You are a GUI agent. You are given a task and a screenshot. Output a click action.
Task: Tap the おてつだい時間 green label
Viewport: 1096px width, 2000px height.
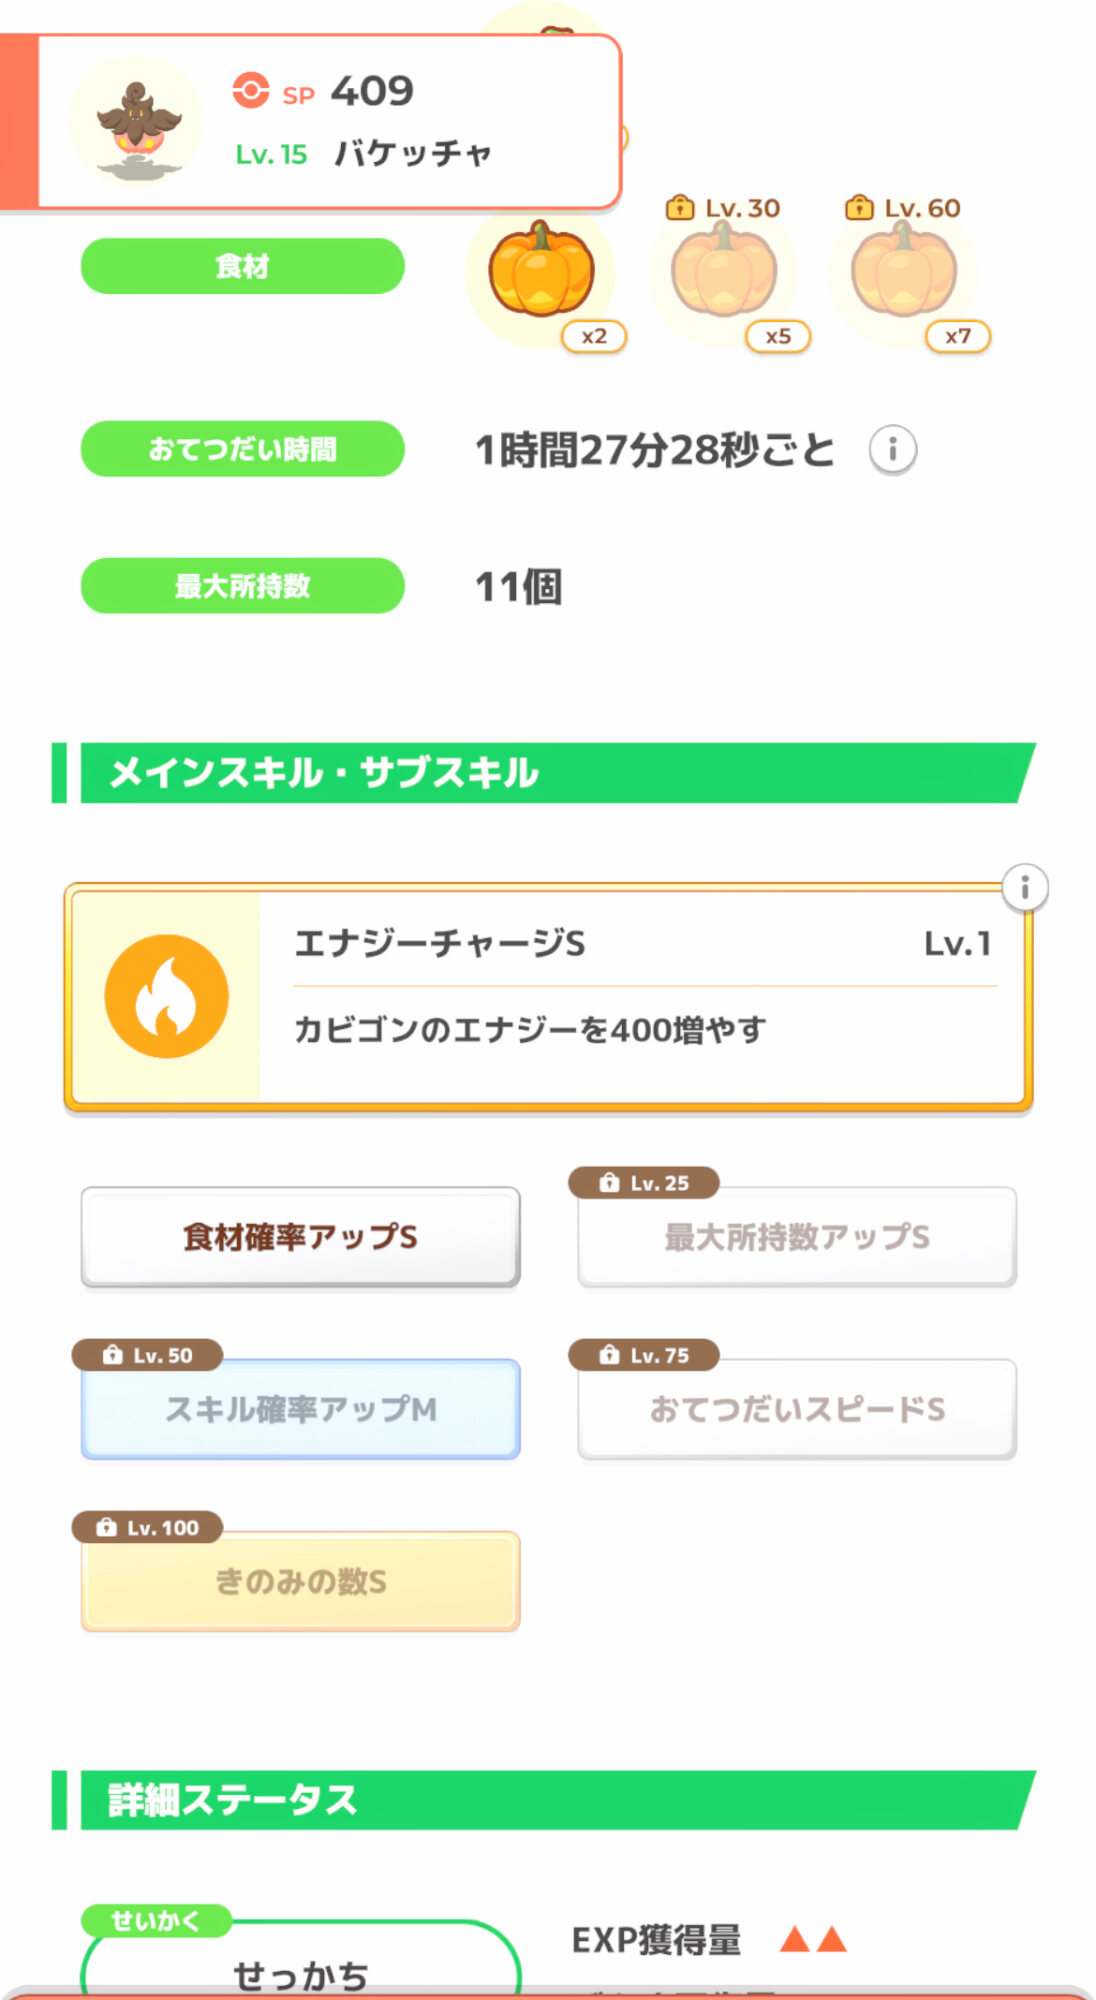[x=242, y=449]
